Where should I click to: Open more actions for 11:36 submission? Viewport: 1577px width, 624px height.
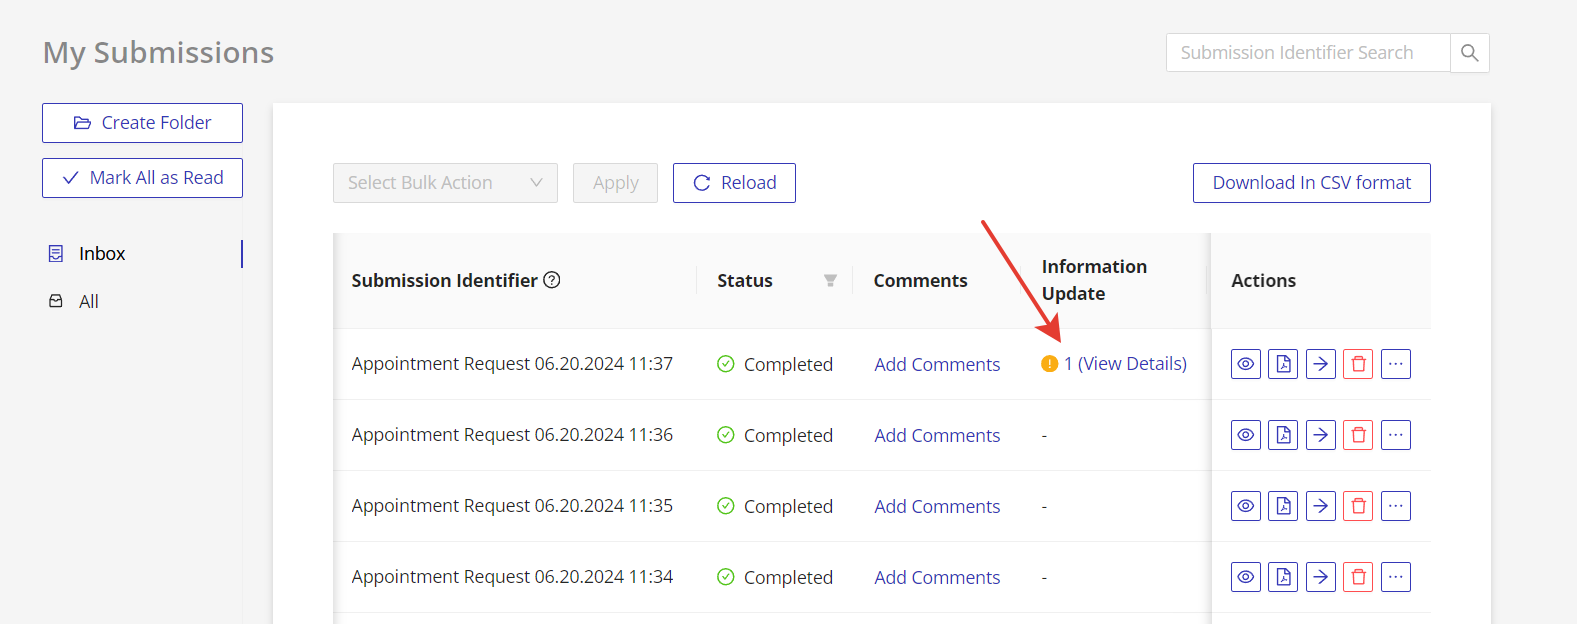click(1395, 435)
